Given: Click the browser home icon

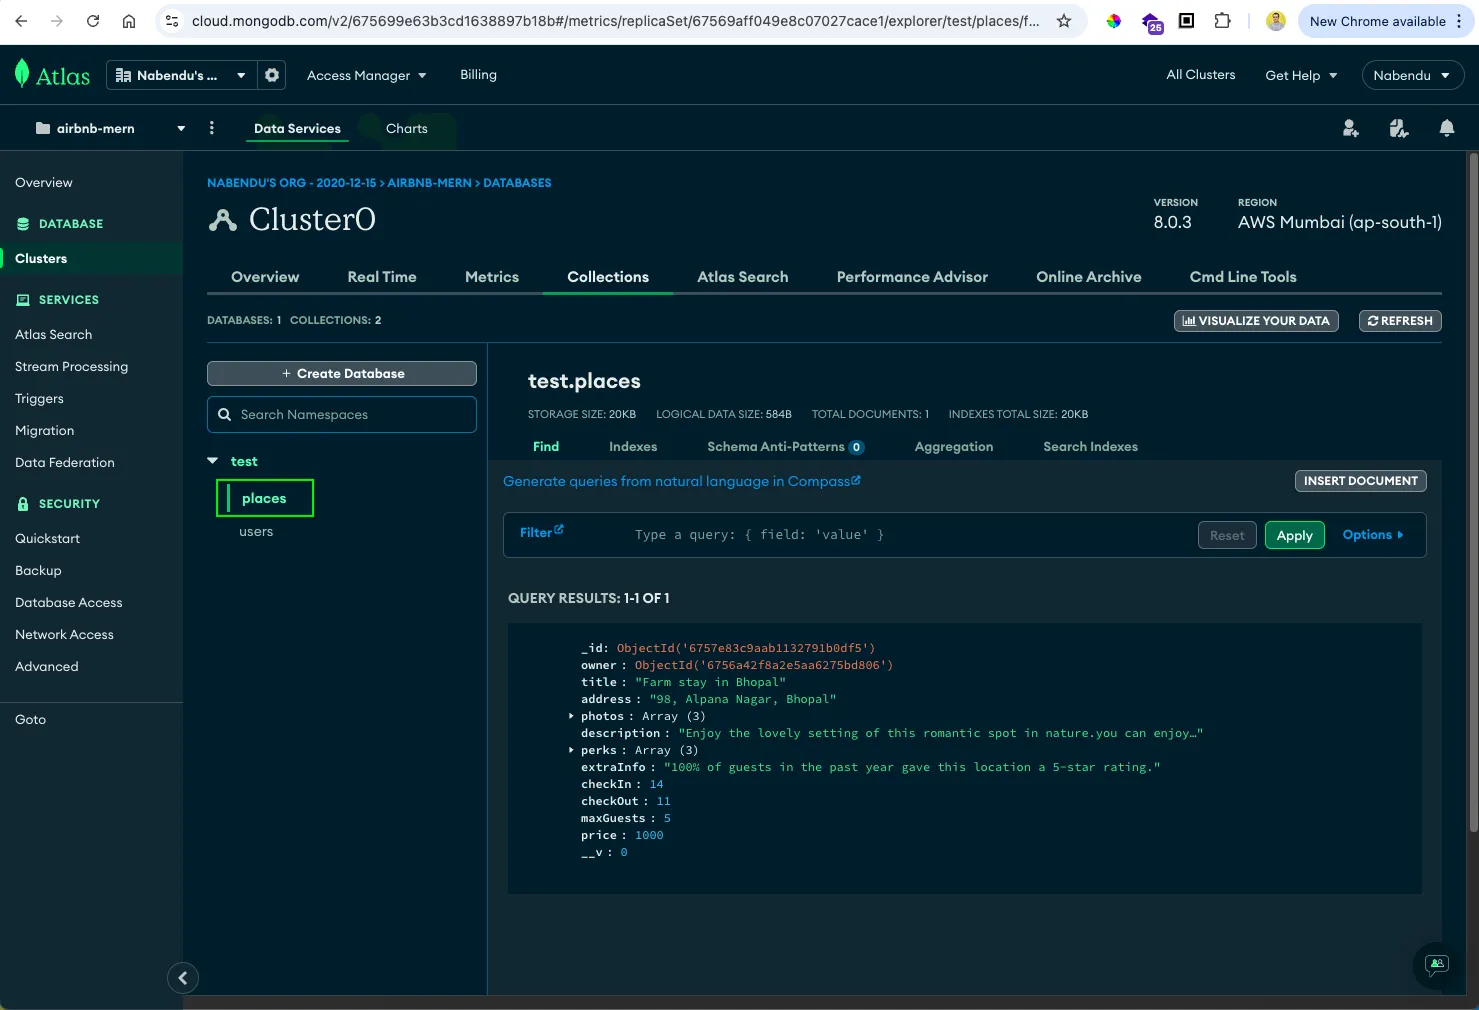Looking at the screenshot, I should tap(129, 21).
